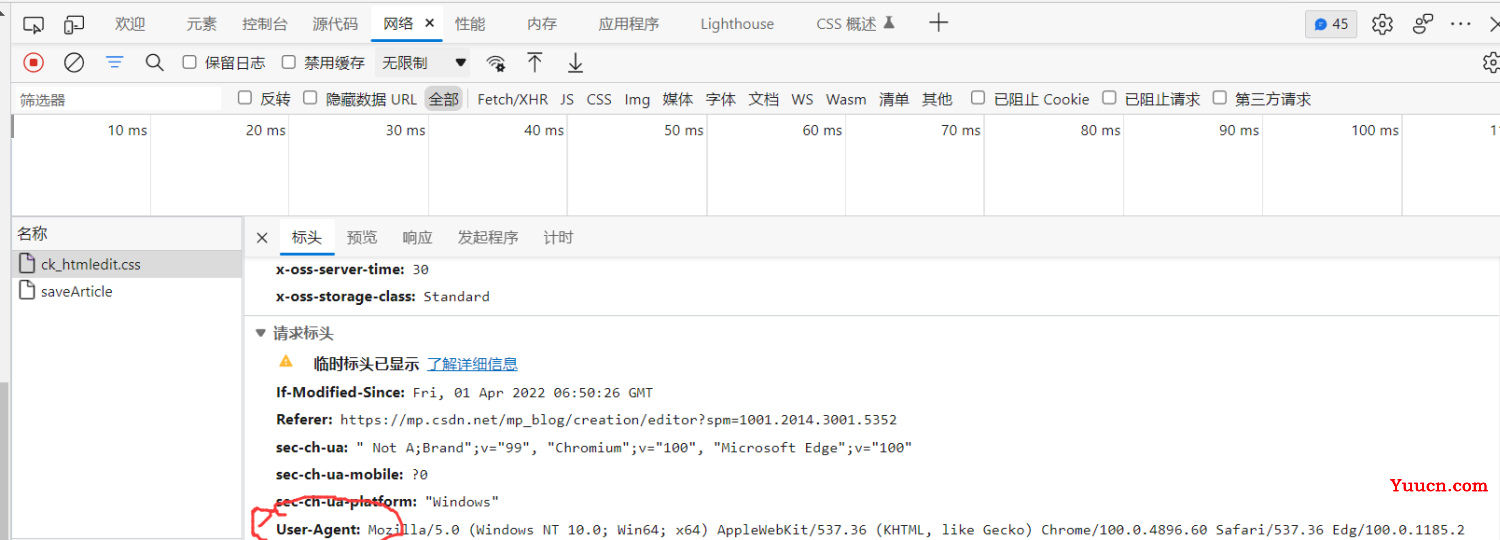
Task: Filter requests by 文档 type
Action: pos(764,99)
